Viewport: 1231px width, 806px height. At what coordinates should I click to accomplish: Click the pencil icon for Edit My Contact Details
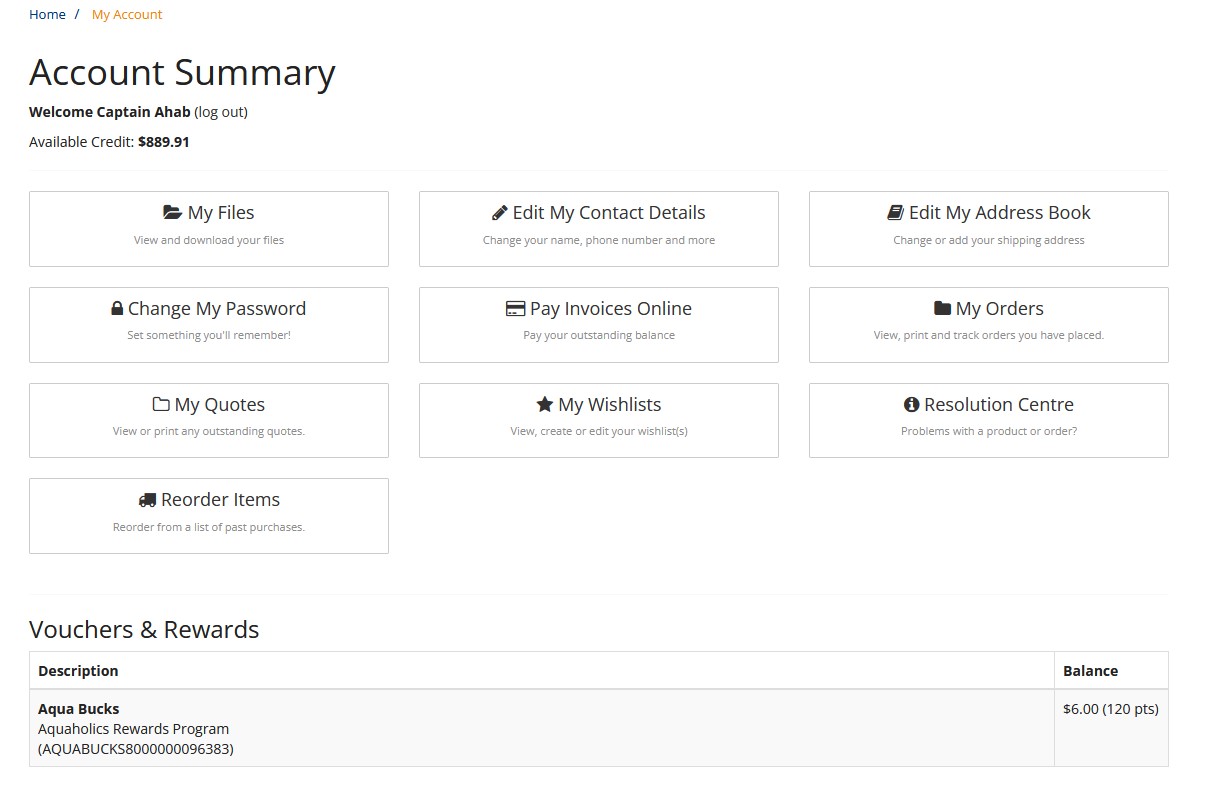coord(500,213)
